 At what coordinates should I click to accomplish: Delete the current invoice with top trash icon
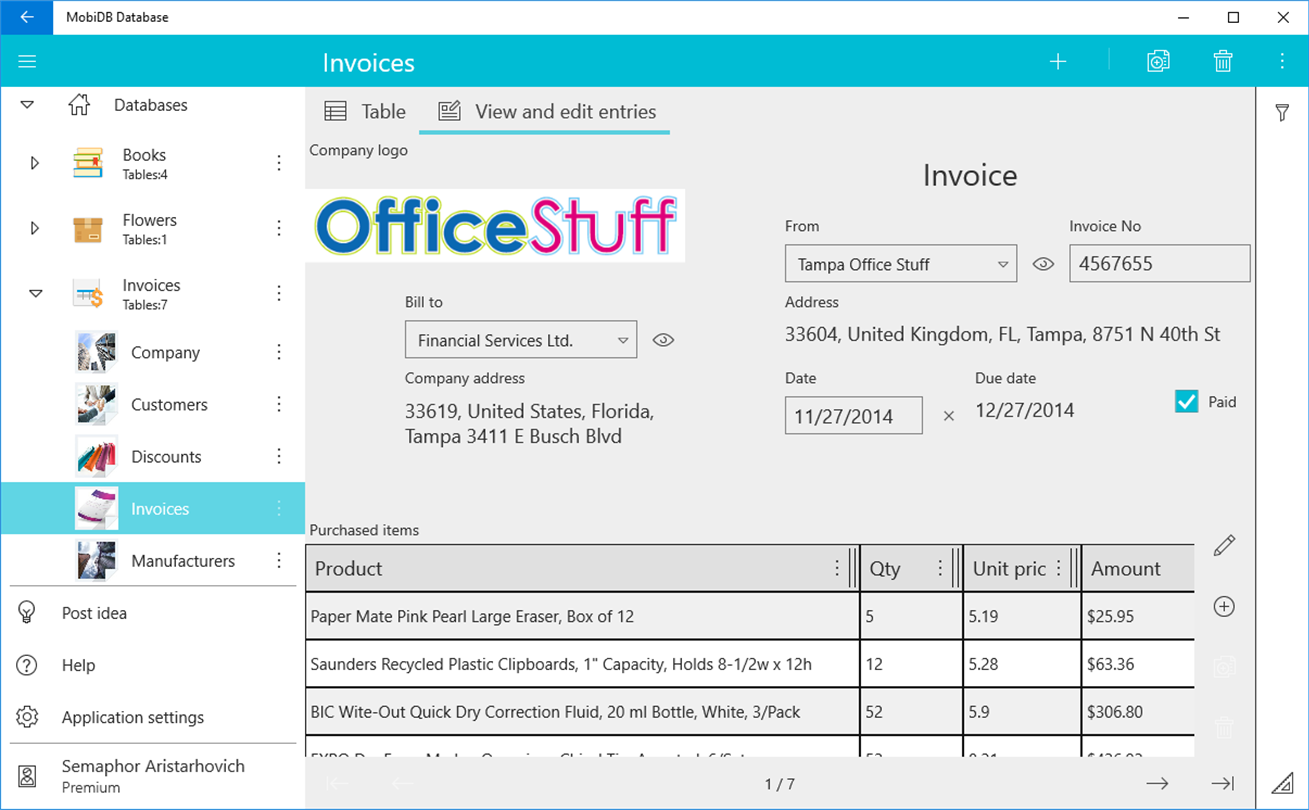point(1223,62)
